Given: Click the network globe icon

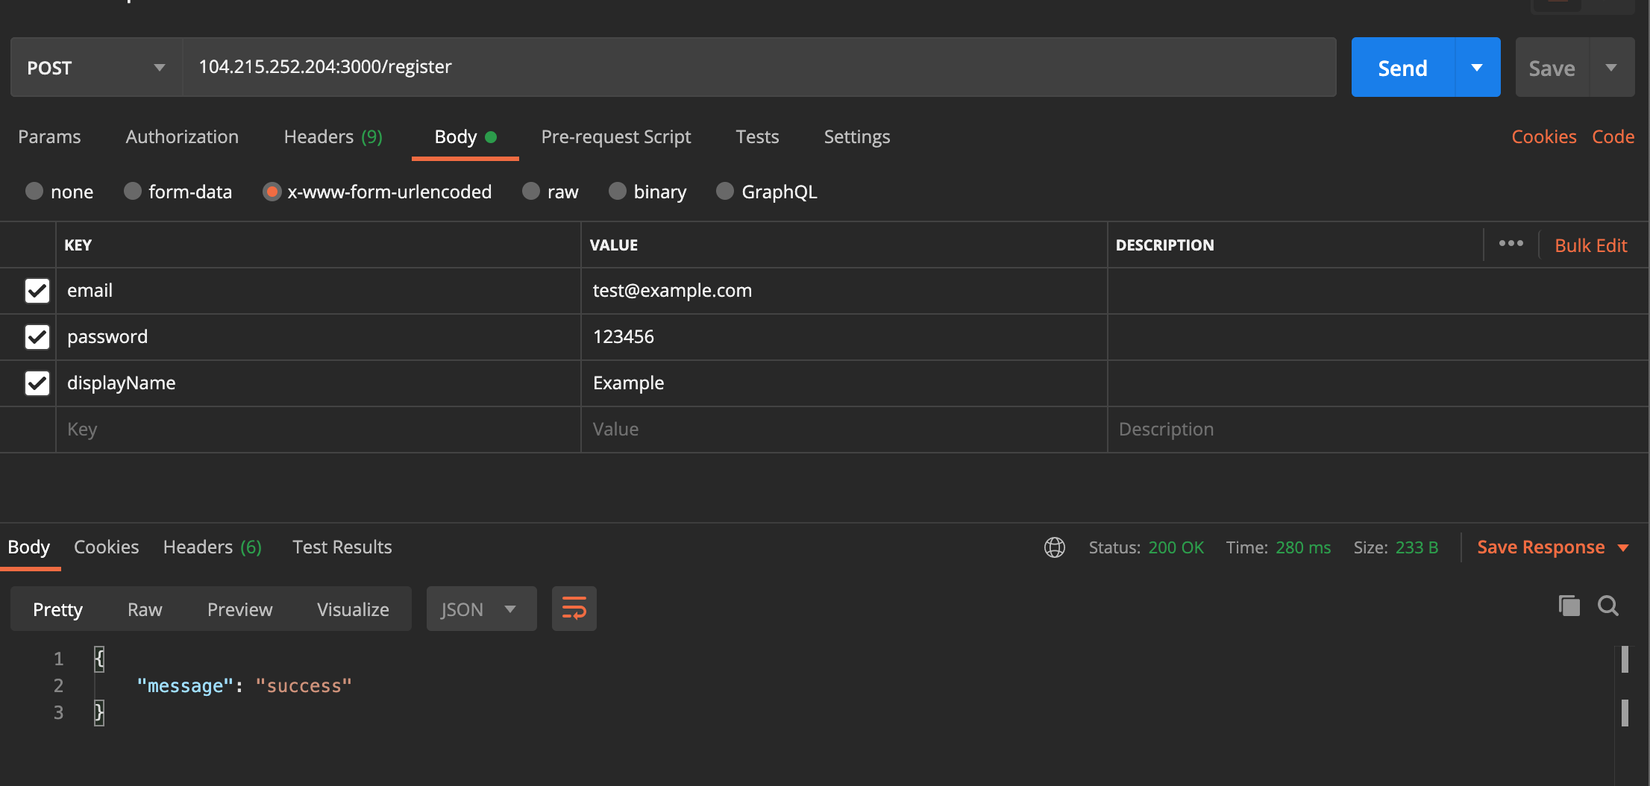Looking at the screenshot, I should click(x=1054, y=547).
